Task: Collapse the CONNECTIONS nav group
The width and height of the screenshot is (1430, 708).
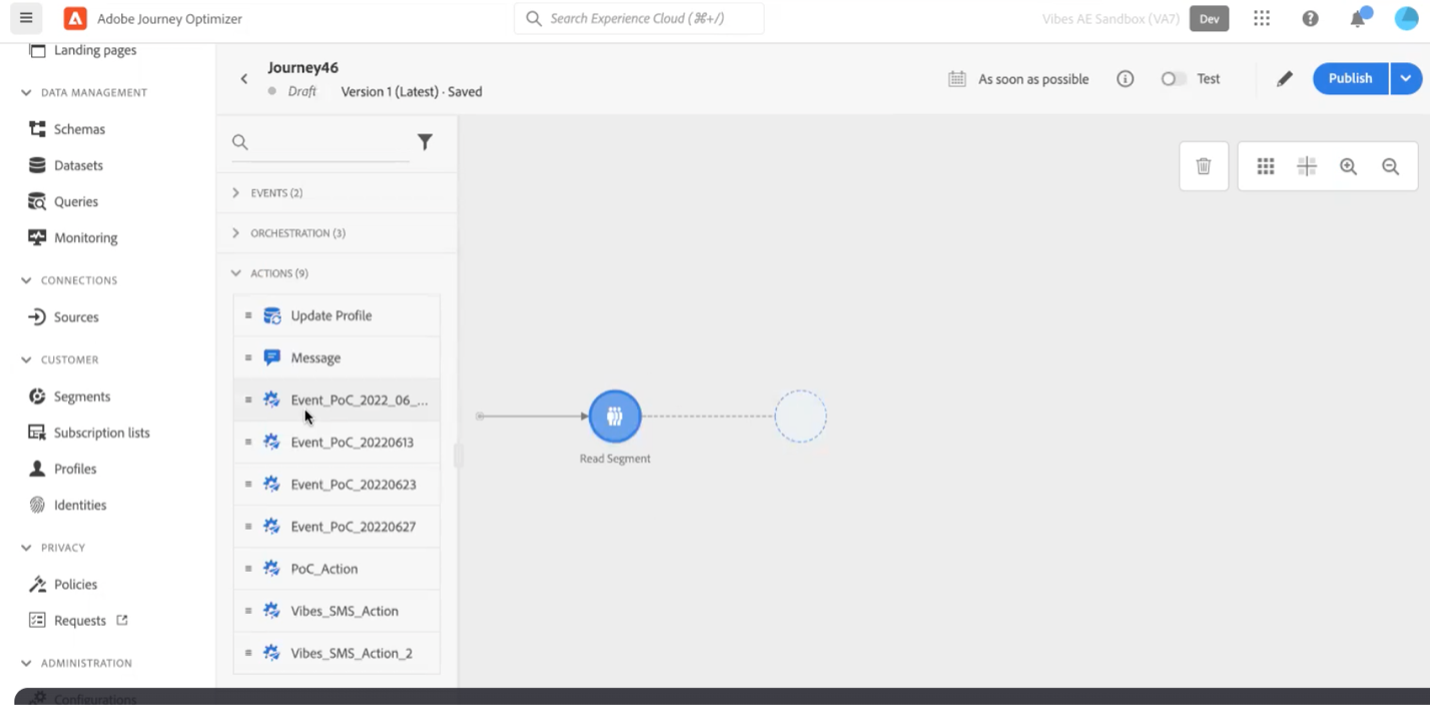Action: point(26,280)
